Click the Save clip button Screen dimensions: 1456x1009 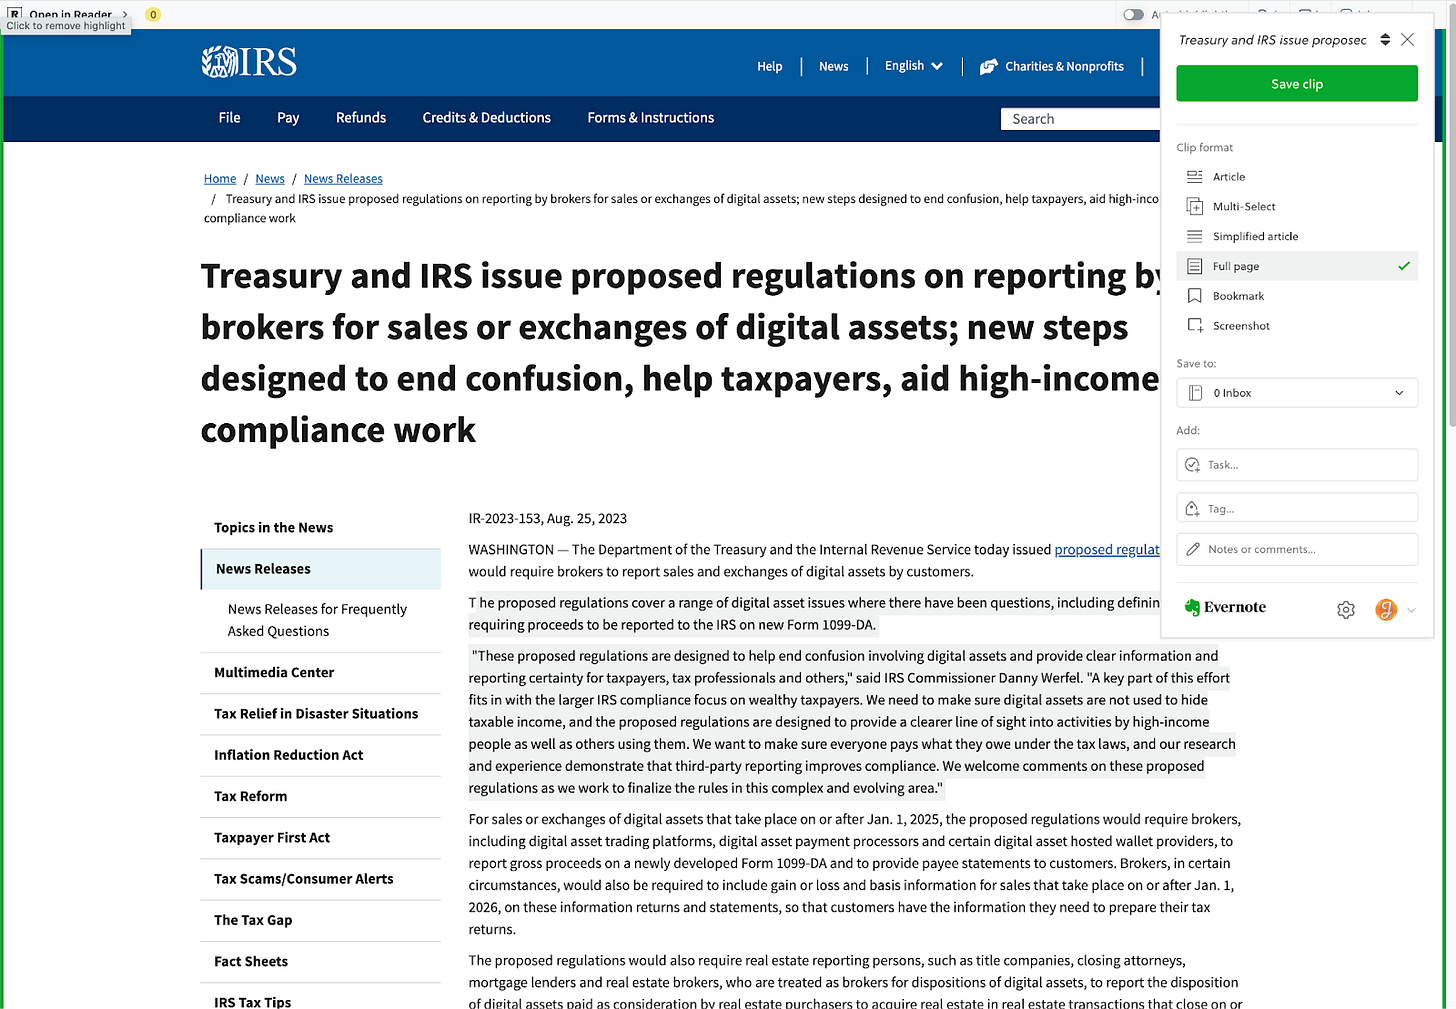(x=1297, y=84)
